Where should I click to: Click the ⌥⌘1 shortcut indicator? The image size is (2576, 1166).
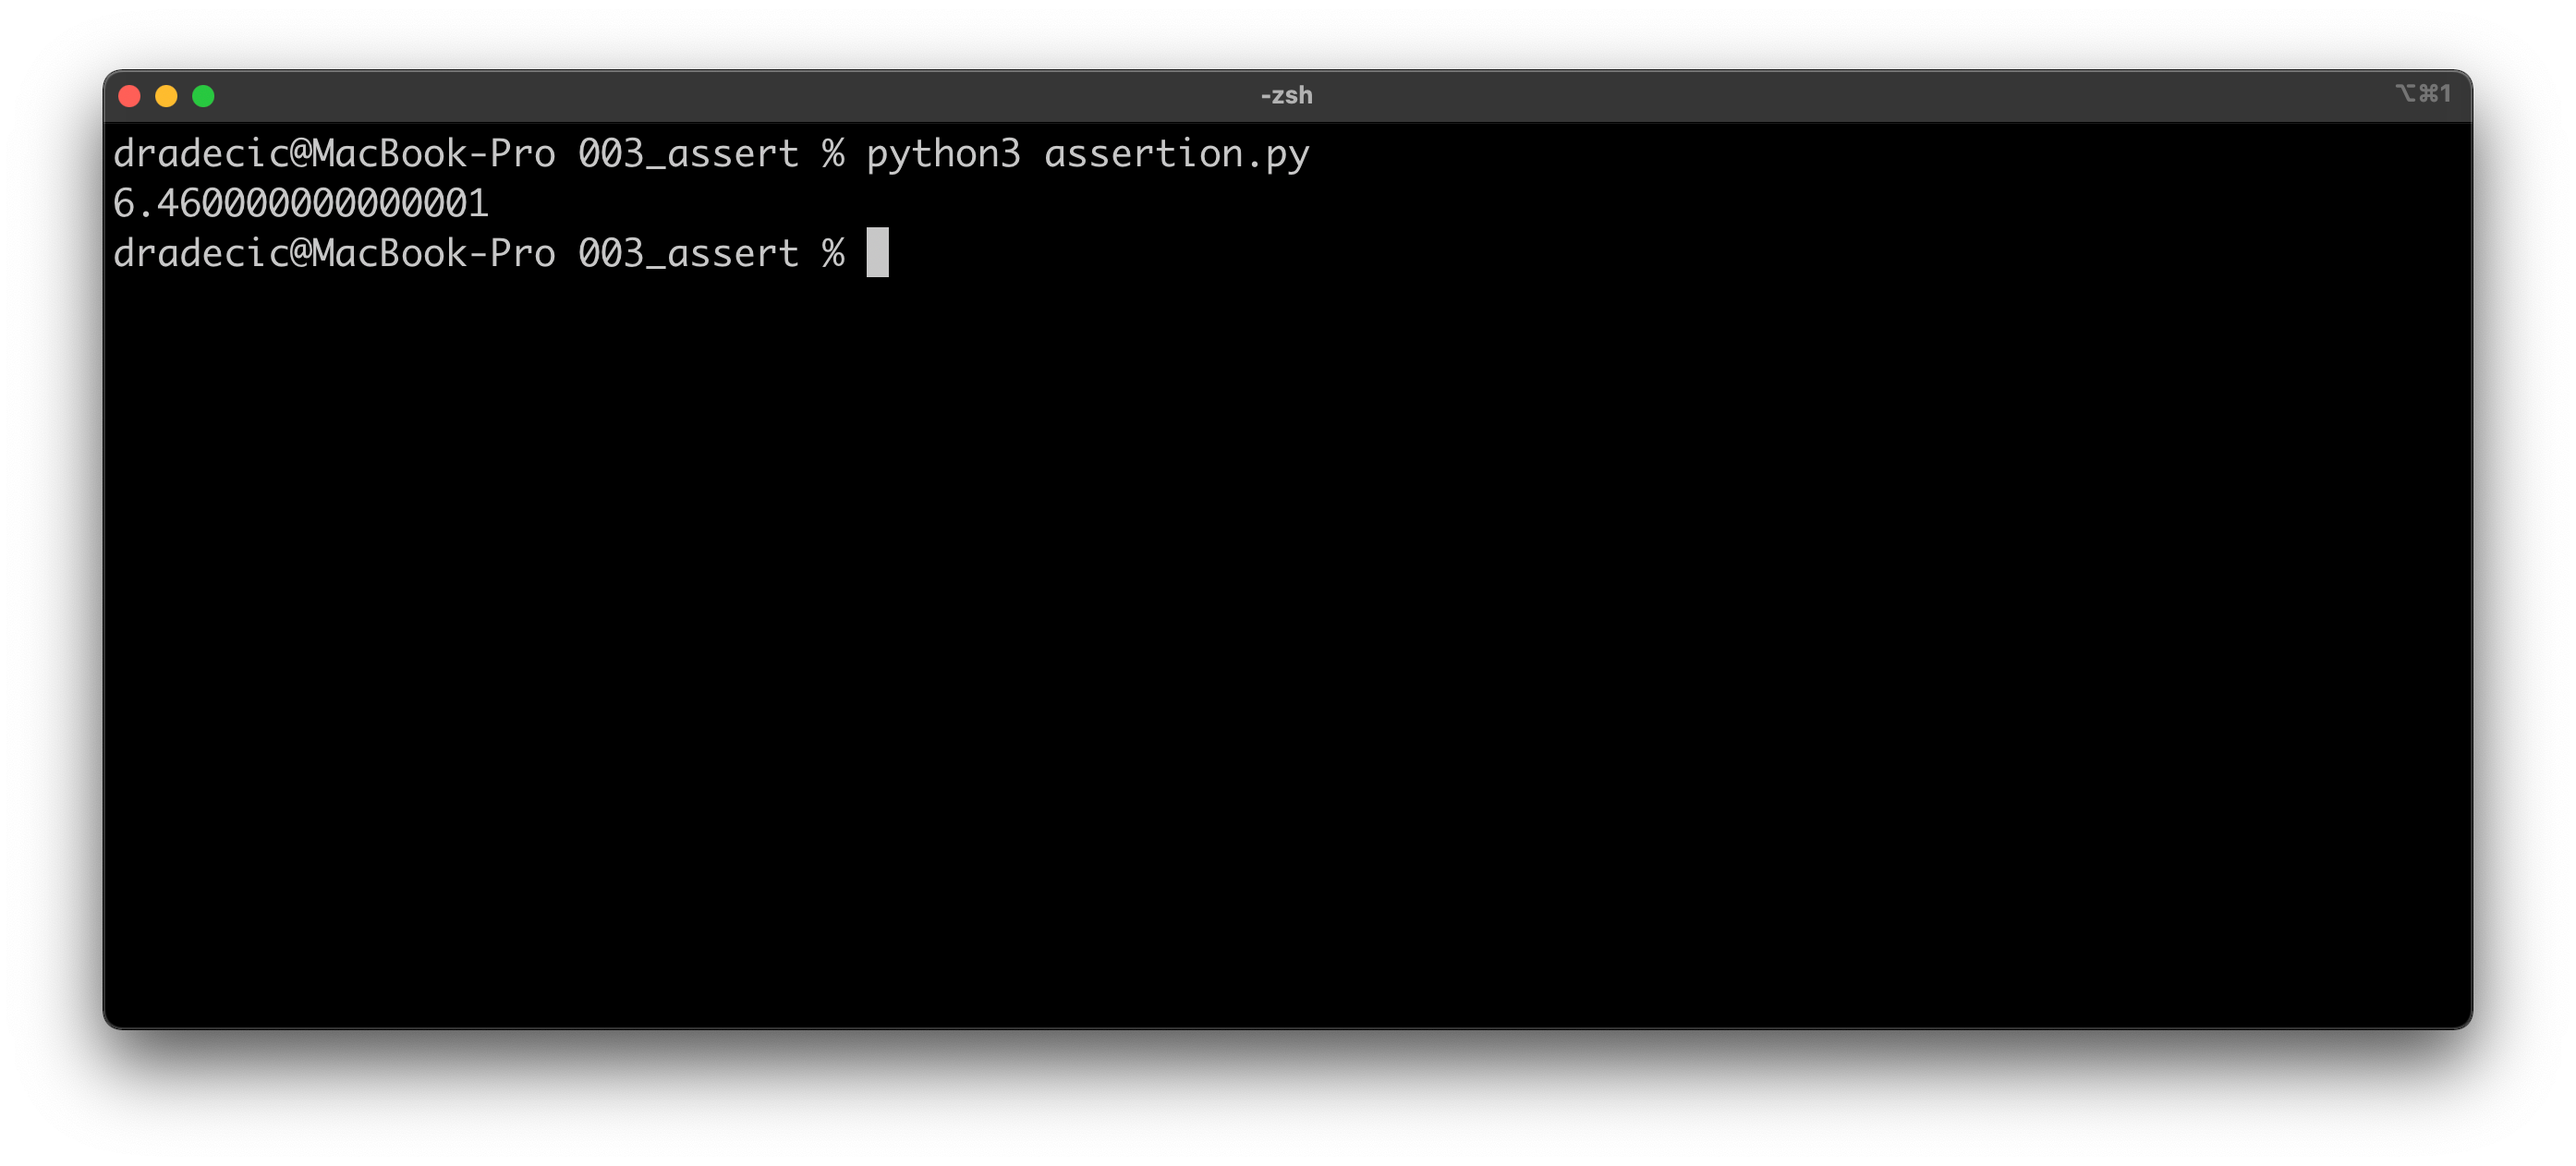tap(2422, 94)
